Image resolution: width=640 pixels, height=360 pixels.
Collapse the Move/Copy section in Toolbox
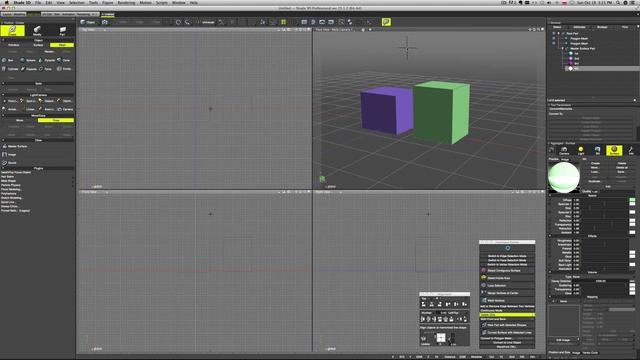3,116
